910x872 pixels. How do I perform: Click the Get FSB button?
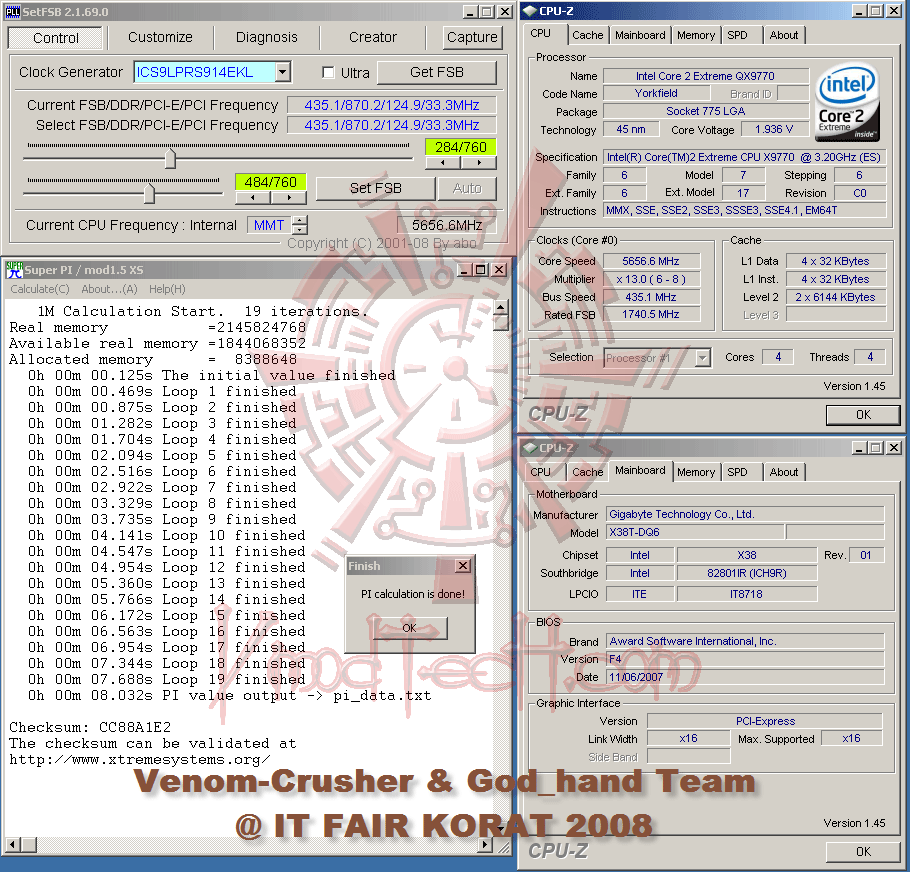(x=436, y=73)
